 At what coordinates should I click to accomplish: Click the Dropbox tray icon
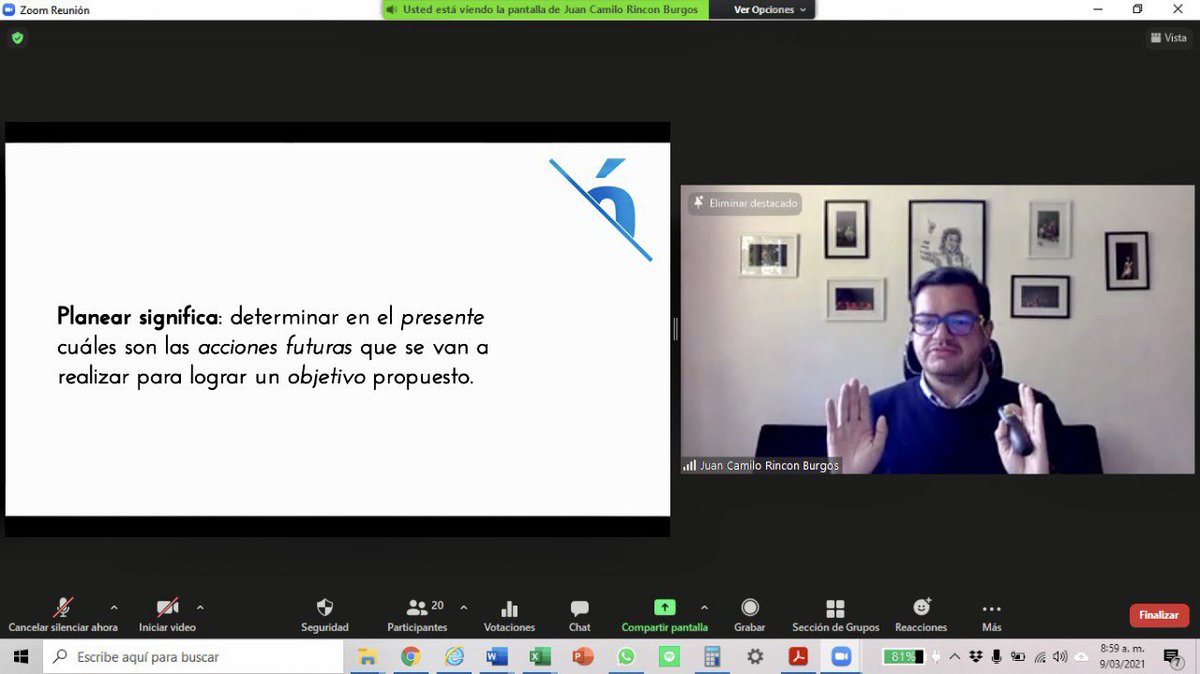coord(975,657)
